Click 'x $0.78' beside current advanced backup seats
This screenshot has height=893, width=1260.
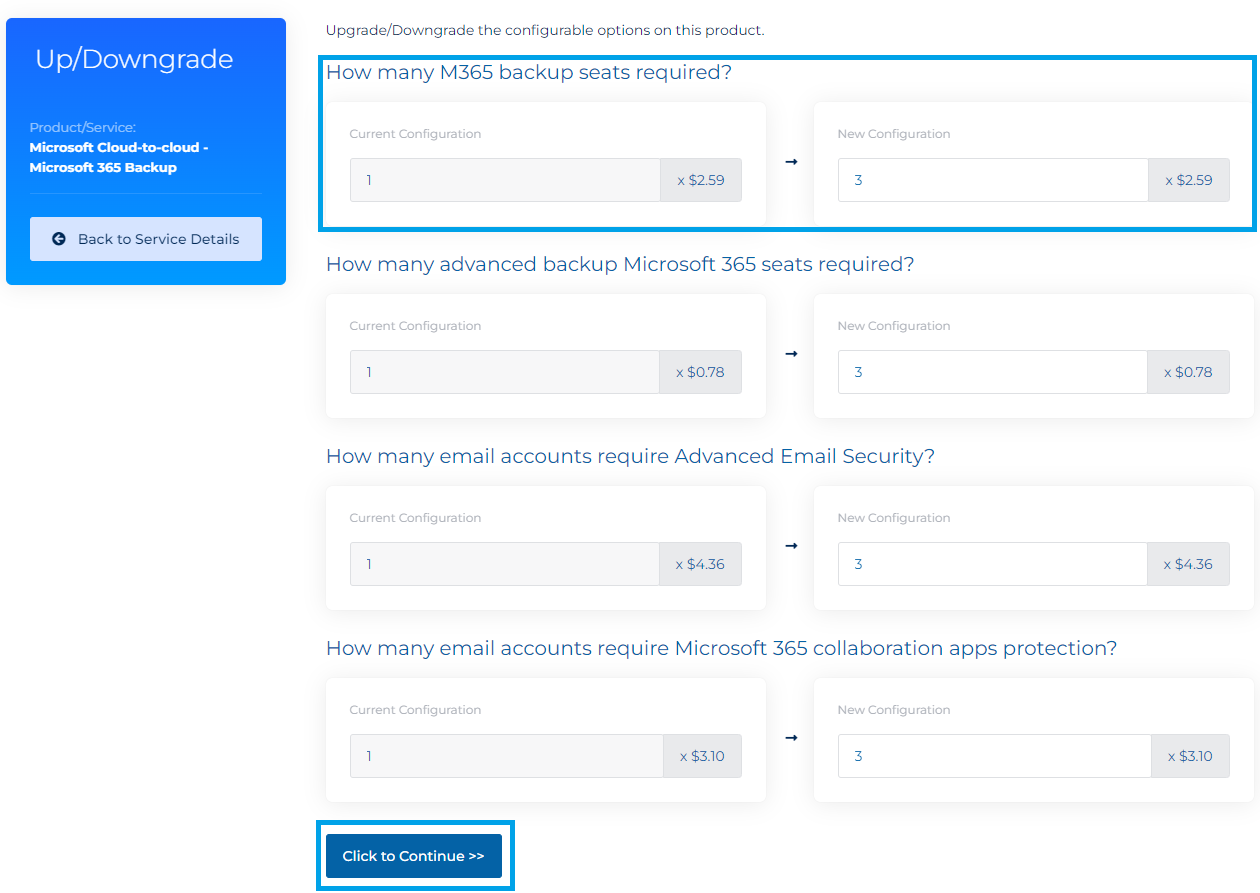(701, 372)
